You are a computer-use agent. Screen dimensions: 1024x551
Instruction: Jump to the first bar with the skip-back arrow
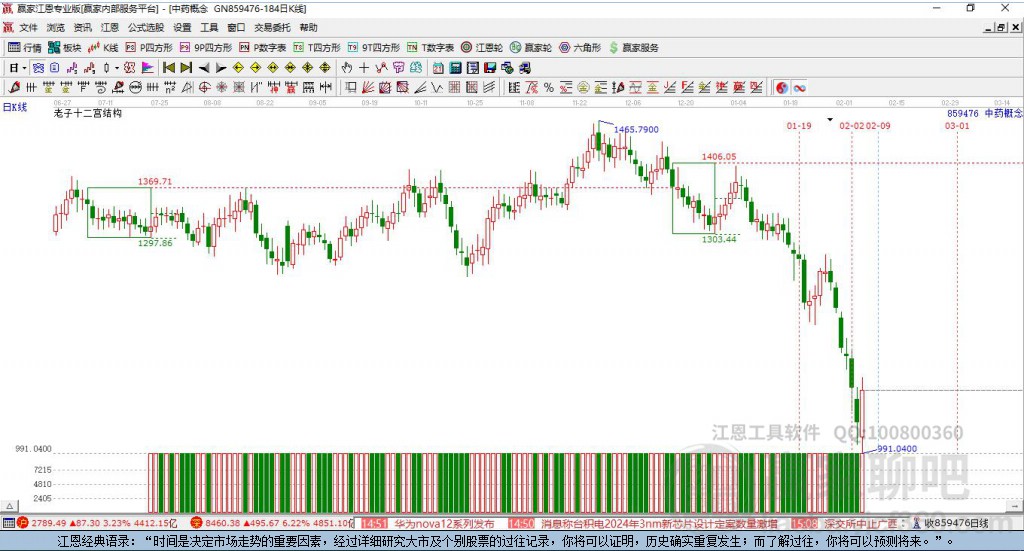pyautogui.click(x=169, y=68)
